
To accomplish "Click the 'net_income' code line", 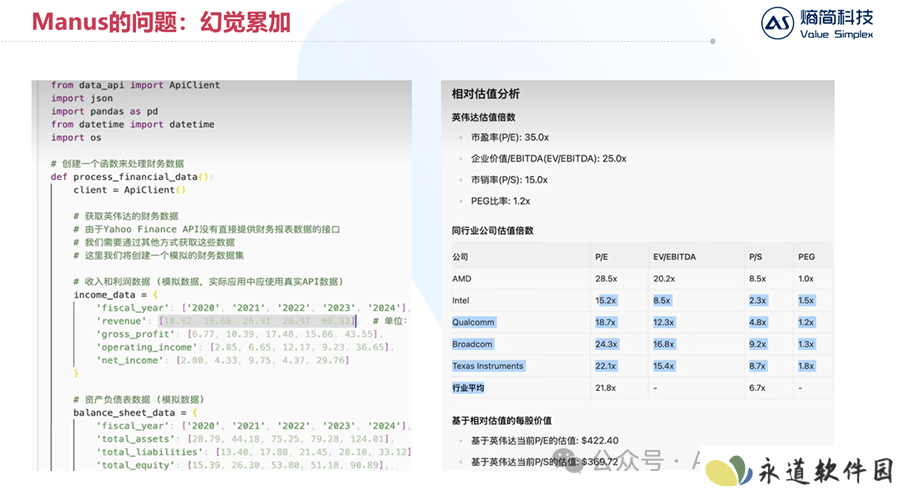I will 223,361.
